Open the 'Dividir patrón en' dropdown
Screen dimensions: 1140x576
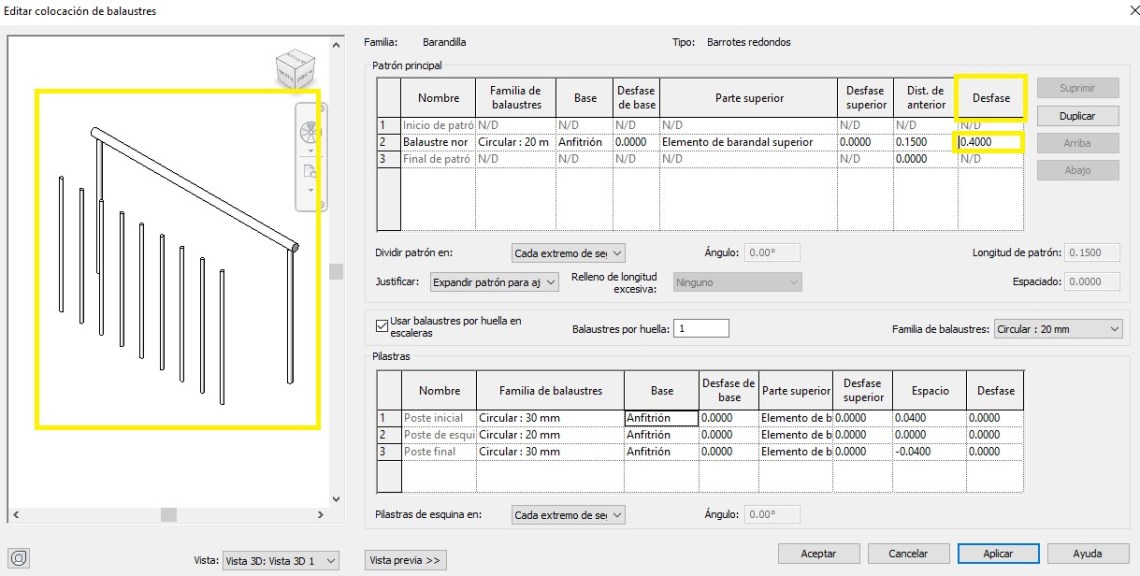tap(568, 253)
